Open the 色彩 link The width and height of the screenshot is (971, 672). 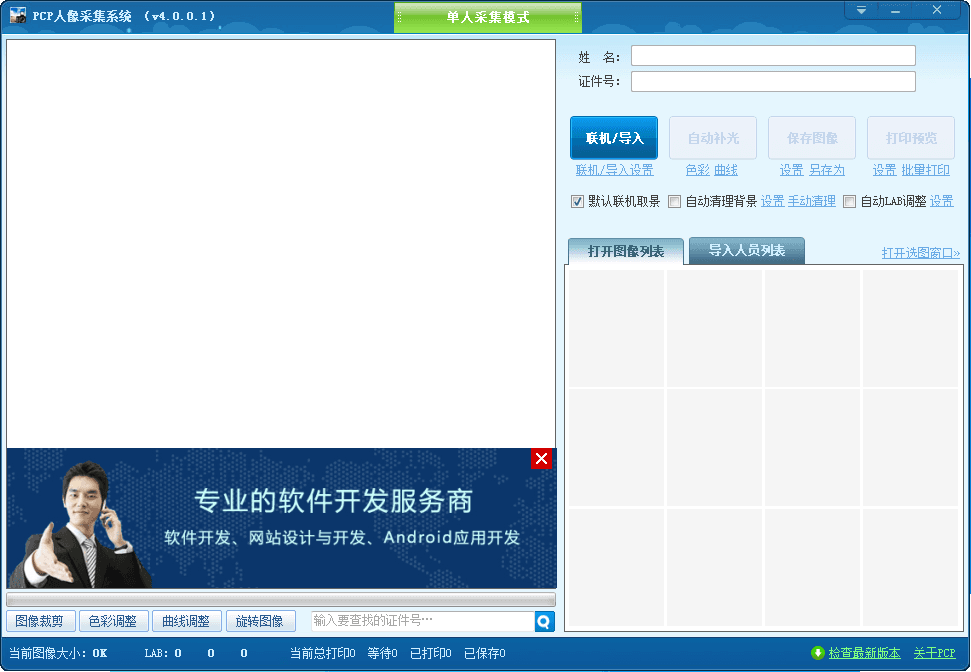point(697,170)
